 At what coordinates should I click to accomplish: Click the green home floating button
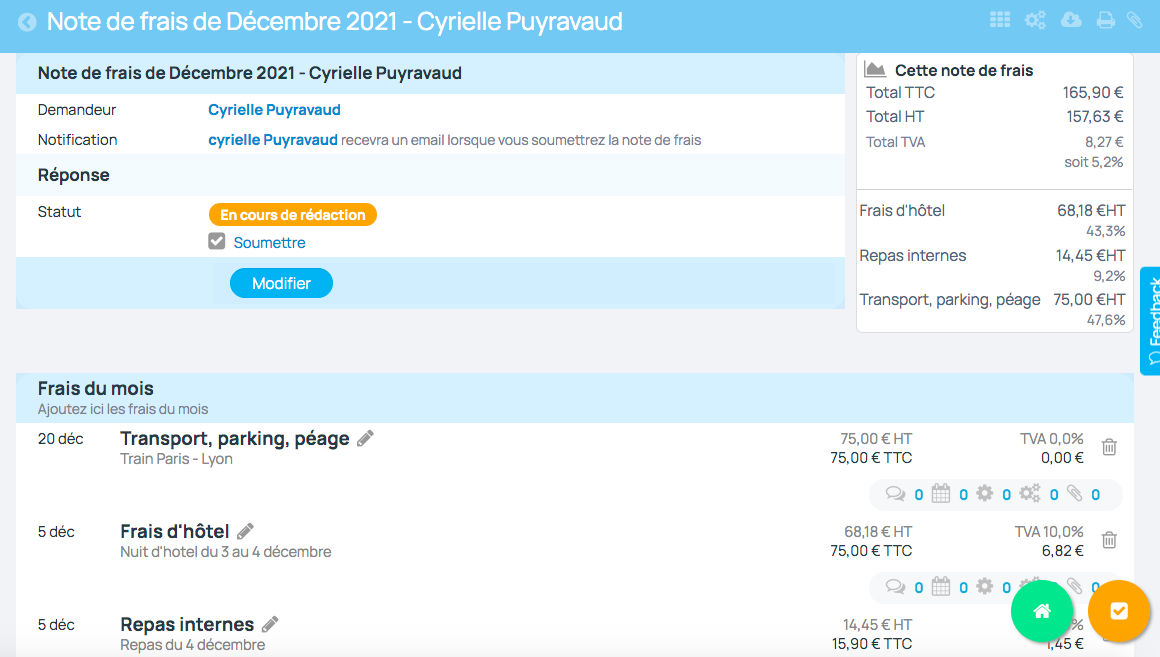point(1042,611)
